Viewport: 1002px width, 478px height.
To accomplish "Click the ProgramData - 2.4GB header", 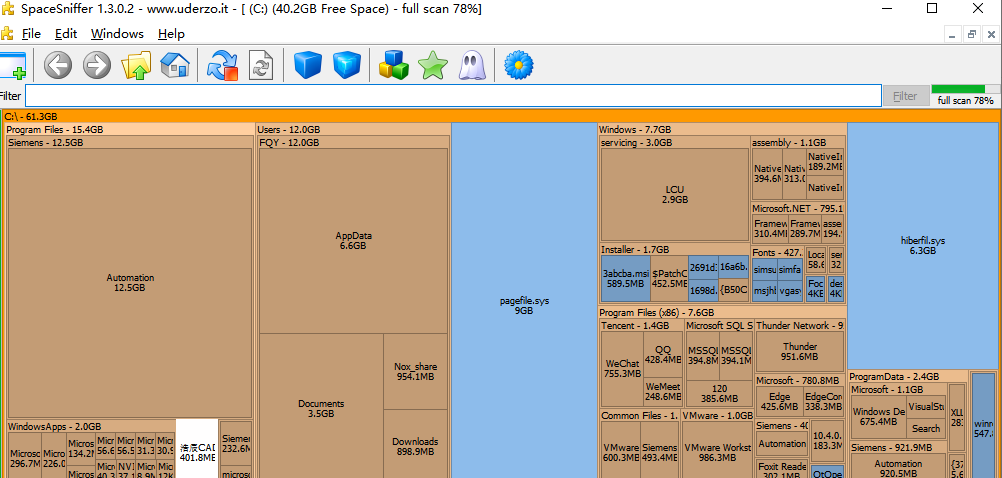I will click(908, 376).
